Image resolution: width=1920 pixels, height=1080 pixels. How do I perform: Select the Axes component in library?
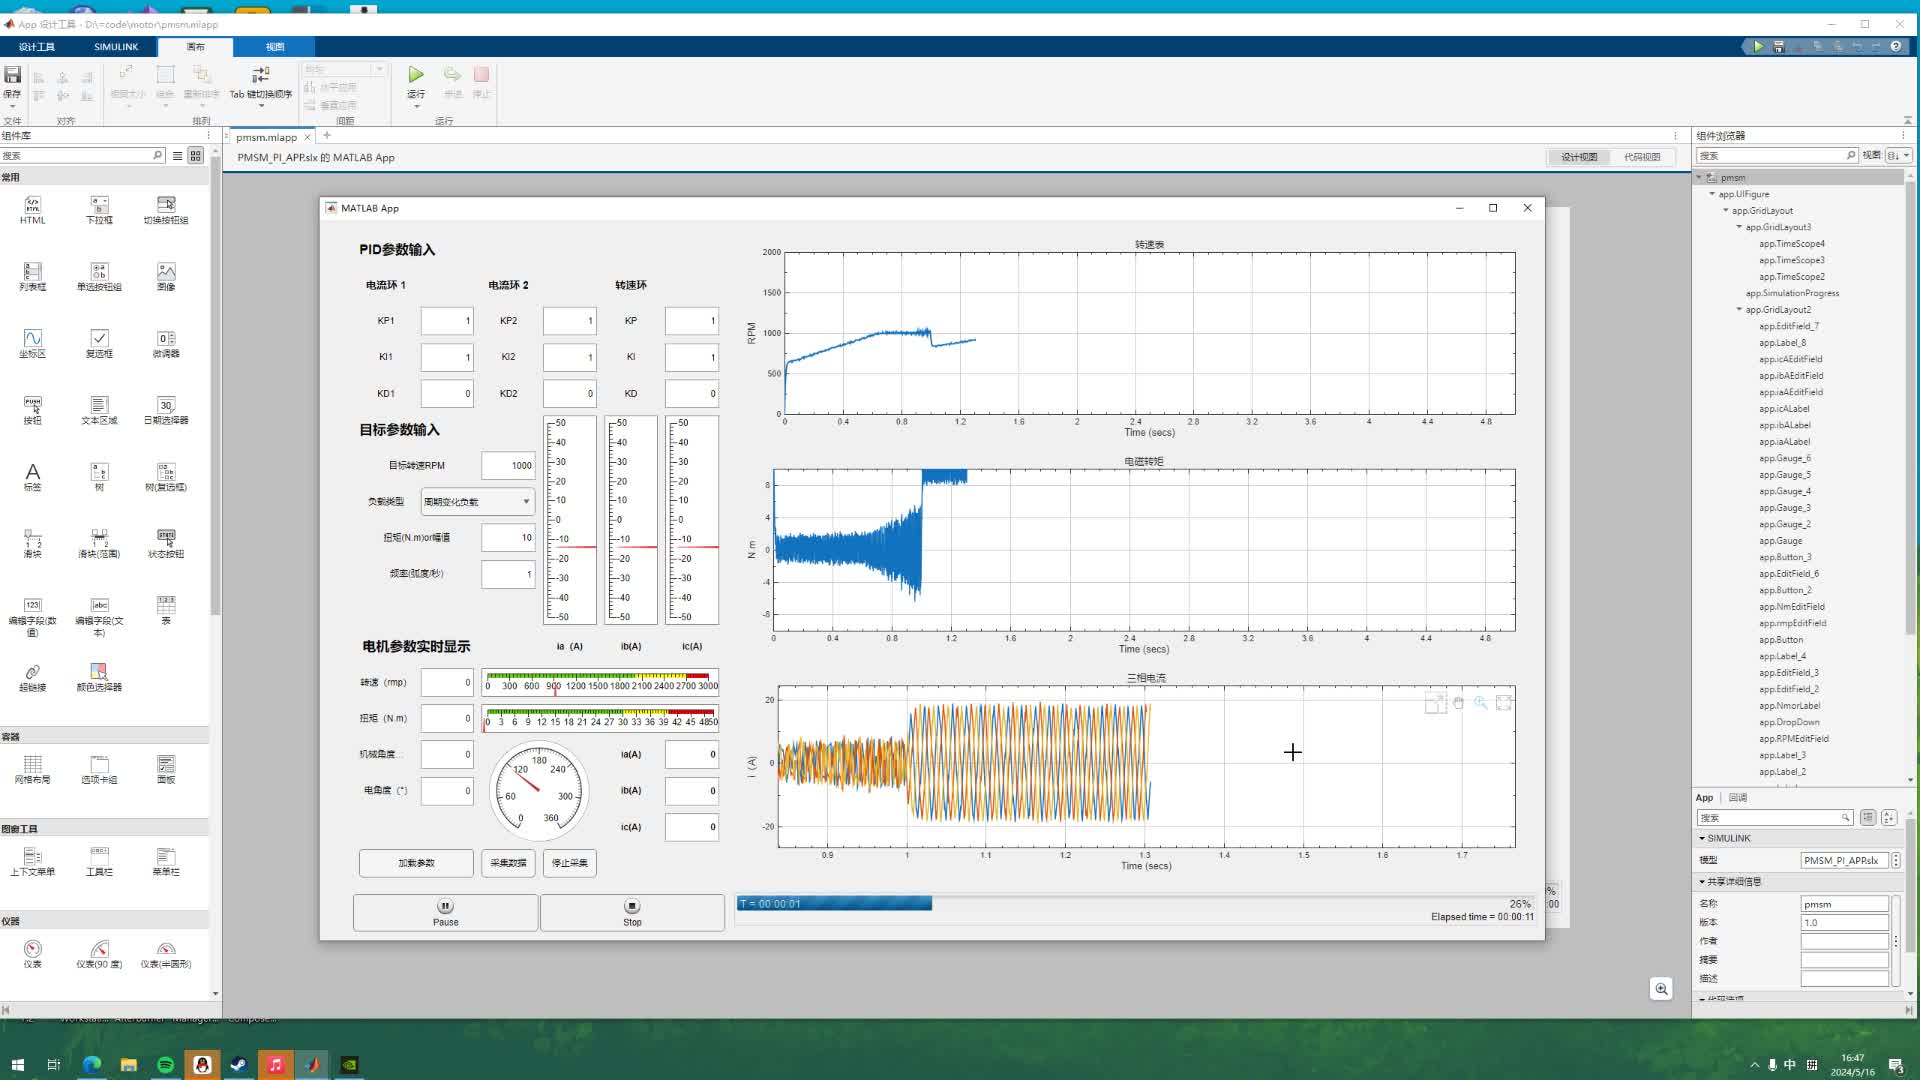click(33, 339)
